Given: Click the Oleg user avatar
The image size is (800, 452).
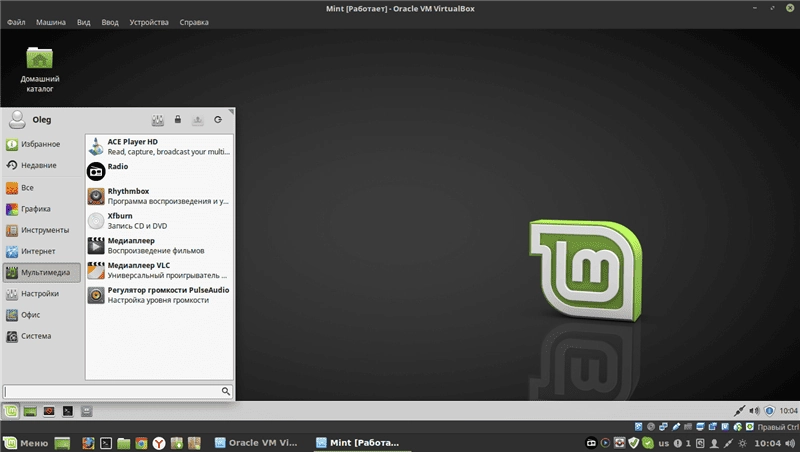Looking at the screenshot, I should point(17,120).
